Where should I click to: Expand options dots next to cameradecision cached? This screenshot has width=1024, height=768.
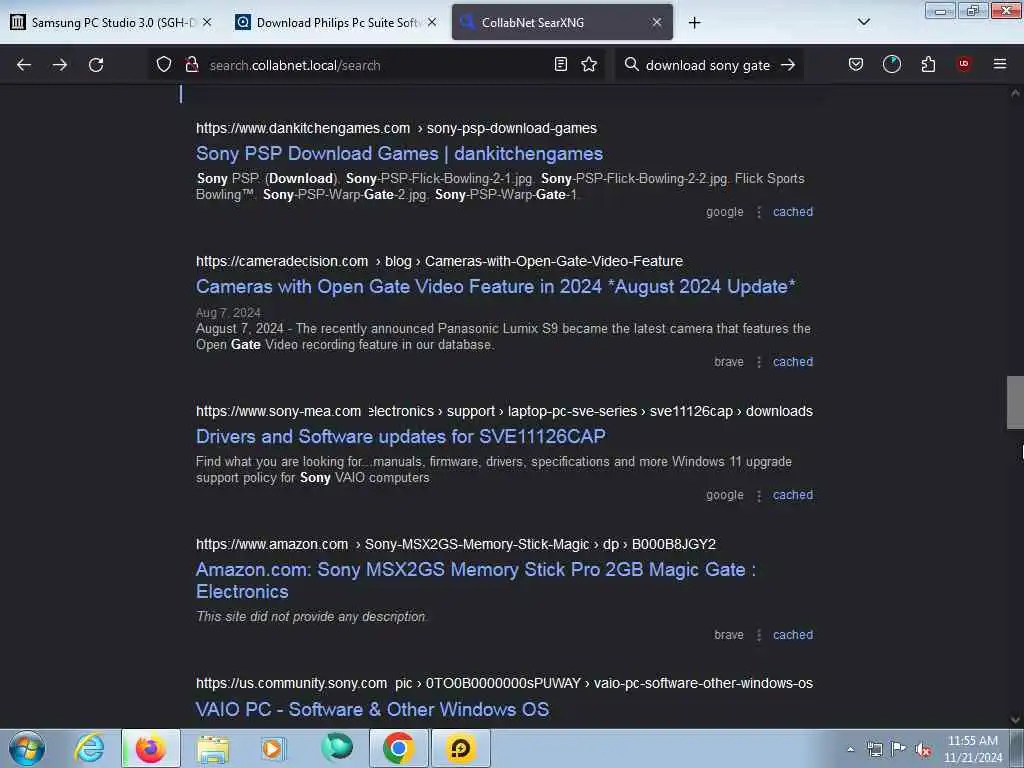[759, 362]
